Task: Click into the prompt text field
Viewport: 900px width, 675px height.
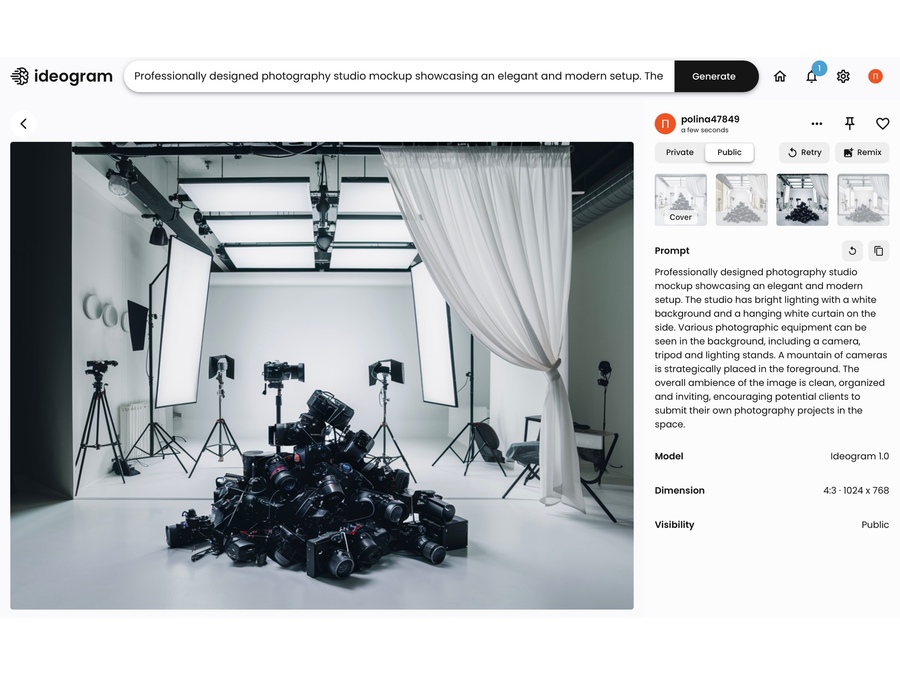Action: coord(399,76)
